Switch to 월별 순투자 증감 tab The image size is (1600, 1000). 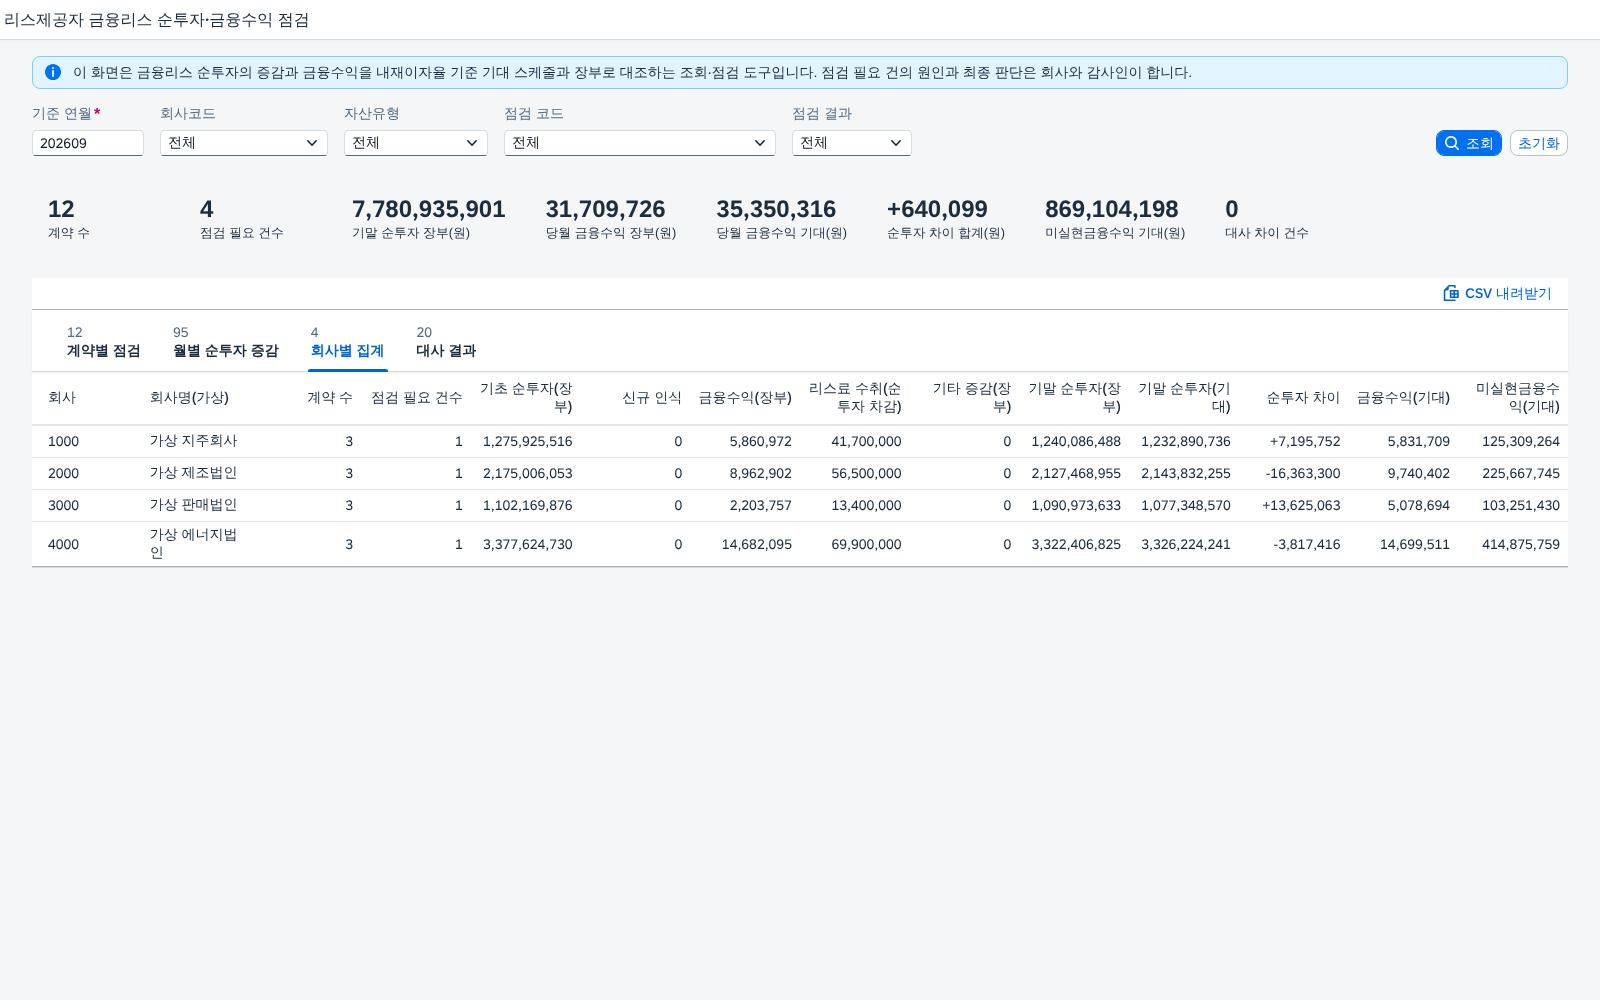225,342
